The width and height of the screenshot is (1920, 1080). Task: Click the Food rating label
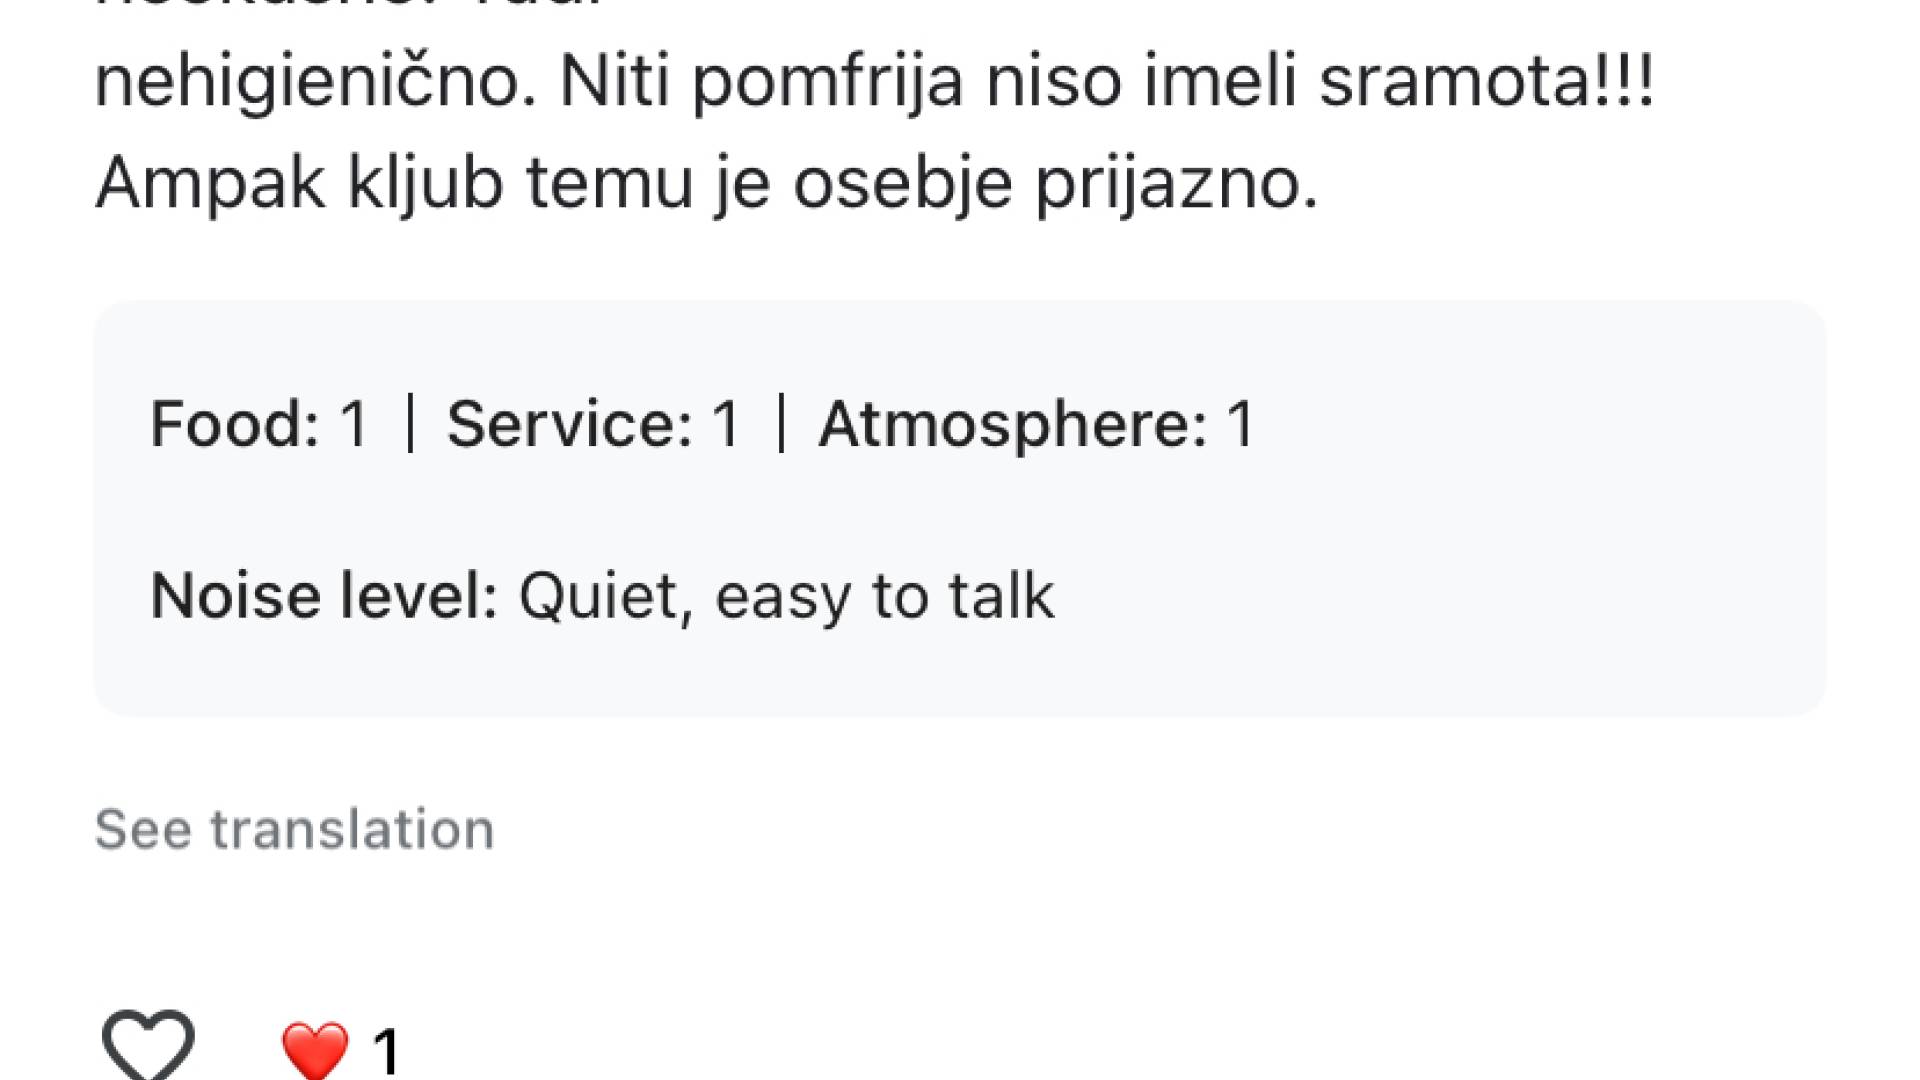point(234,423)
